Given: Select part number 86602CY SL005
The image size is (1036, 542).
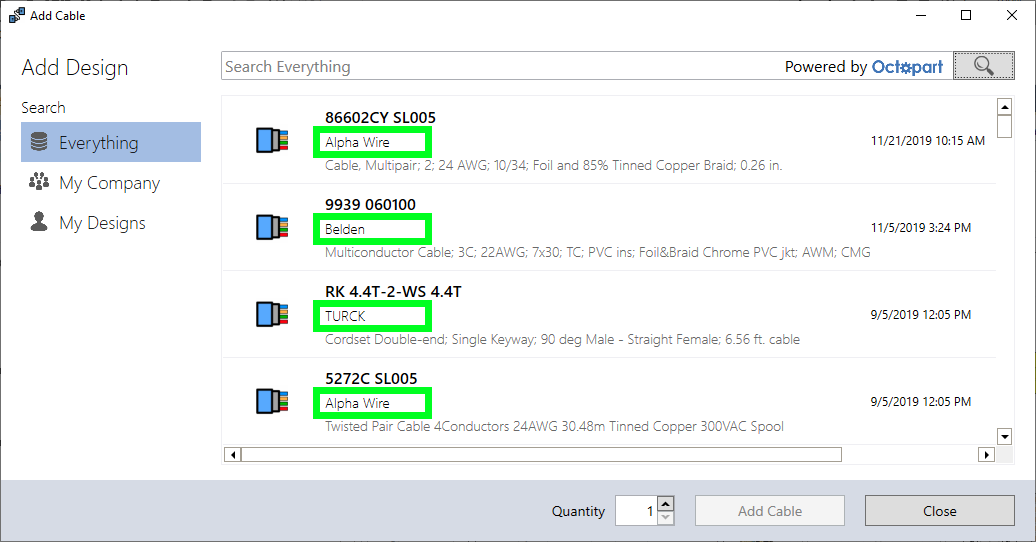Looking at the screenshot, I should [381, 118].
